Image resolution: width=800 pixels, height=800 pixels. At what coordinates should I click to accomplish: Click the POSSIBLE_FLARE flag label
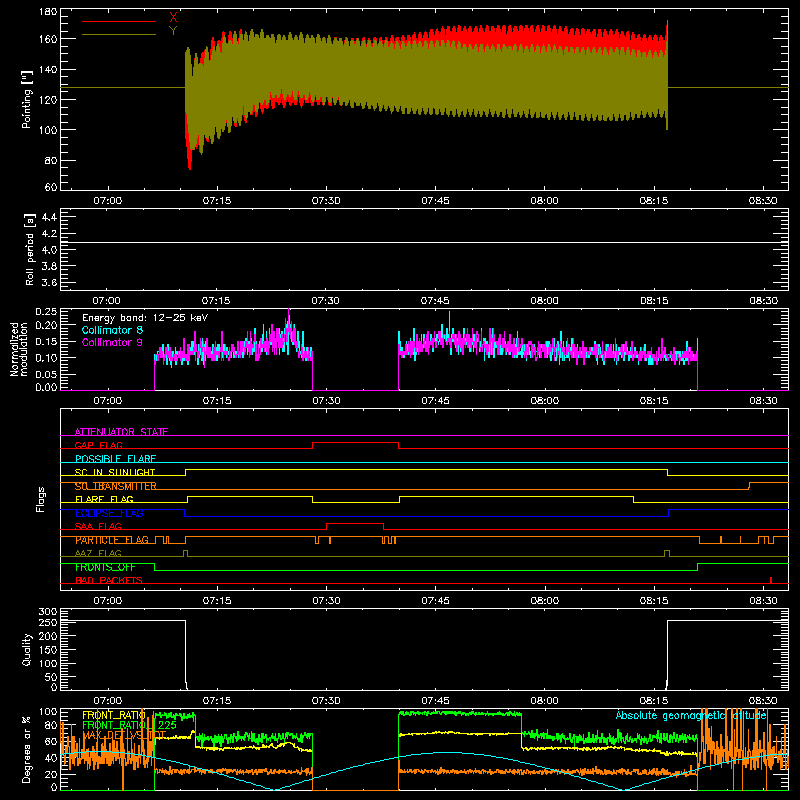tap(115, 459)
